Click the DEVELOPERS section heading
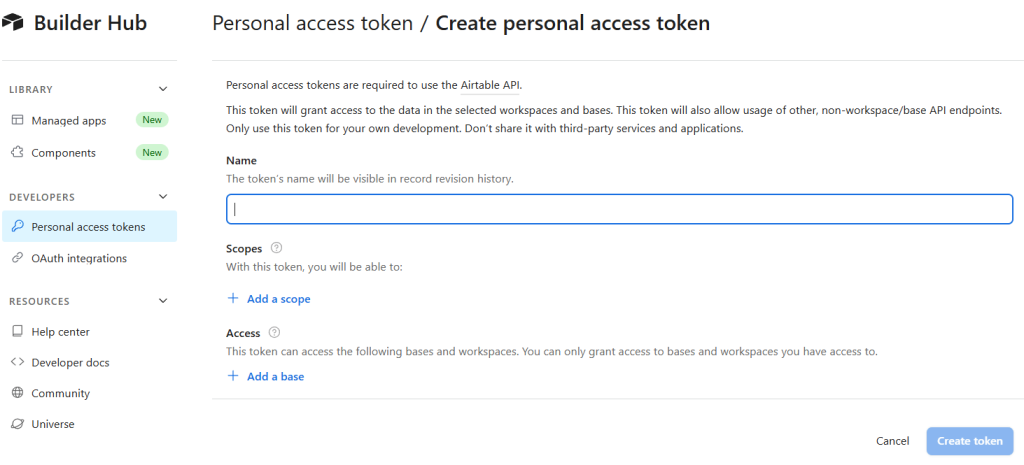This screenshot has width=1024, height=465. tap(42, 197)
